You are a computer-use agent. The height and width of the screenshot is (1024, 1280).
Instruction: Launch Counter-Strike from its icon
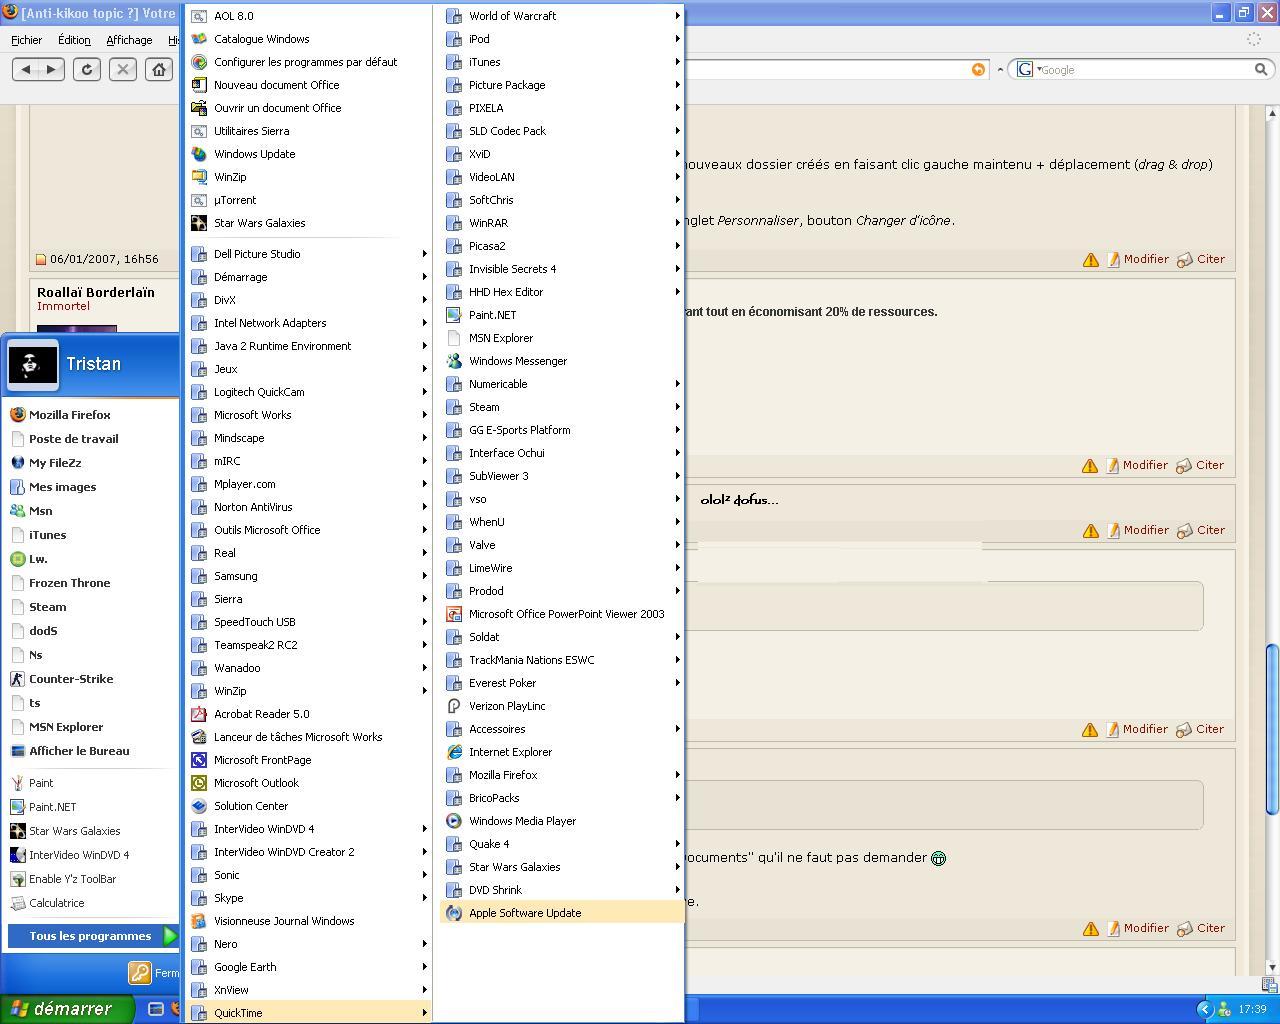17,678
